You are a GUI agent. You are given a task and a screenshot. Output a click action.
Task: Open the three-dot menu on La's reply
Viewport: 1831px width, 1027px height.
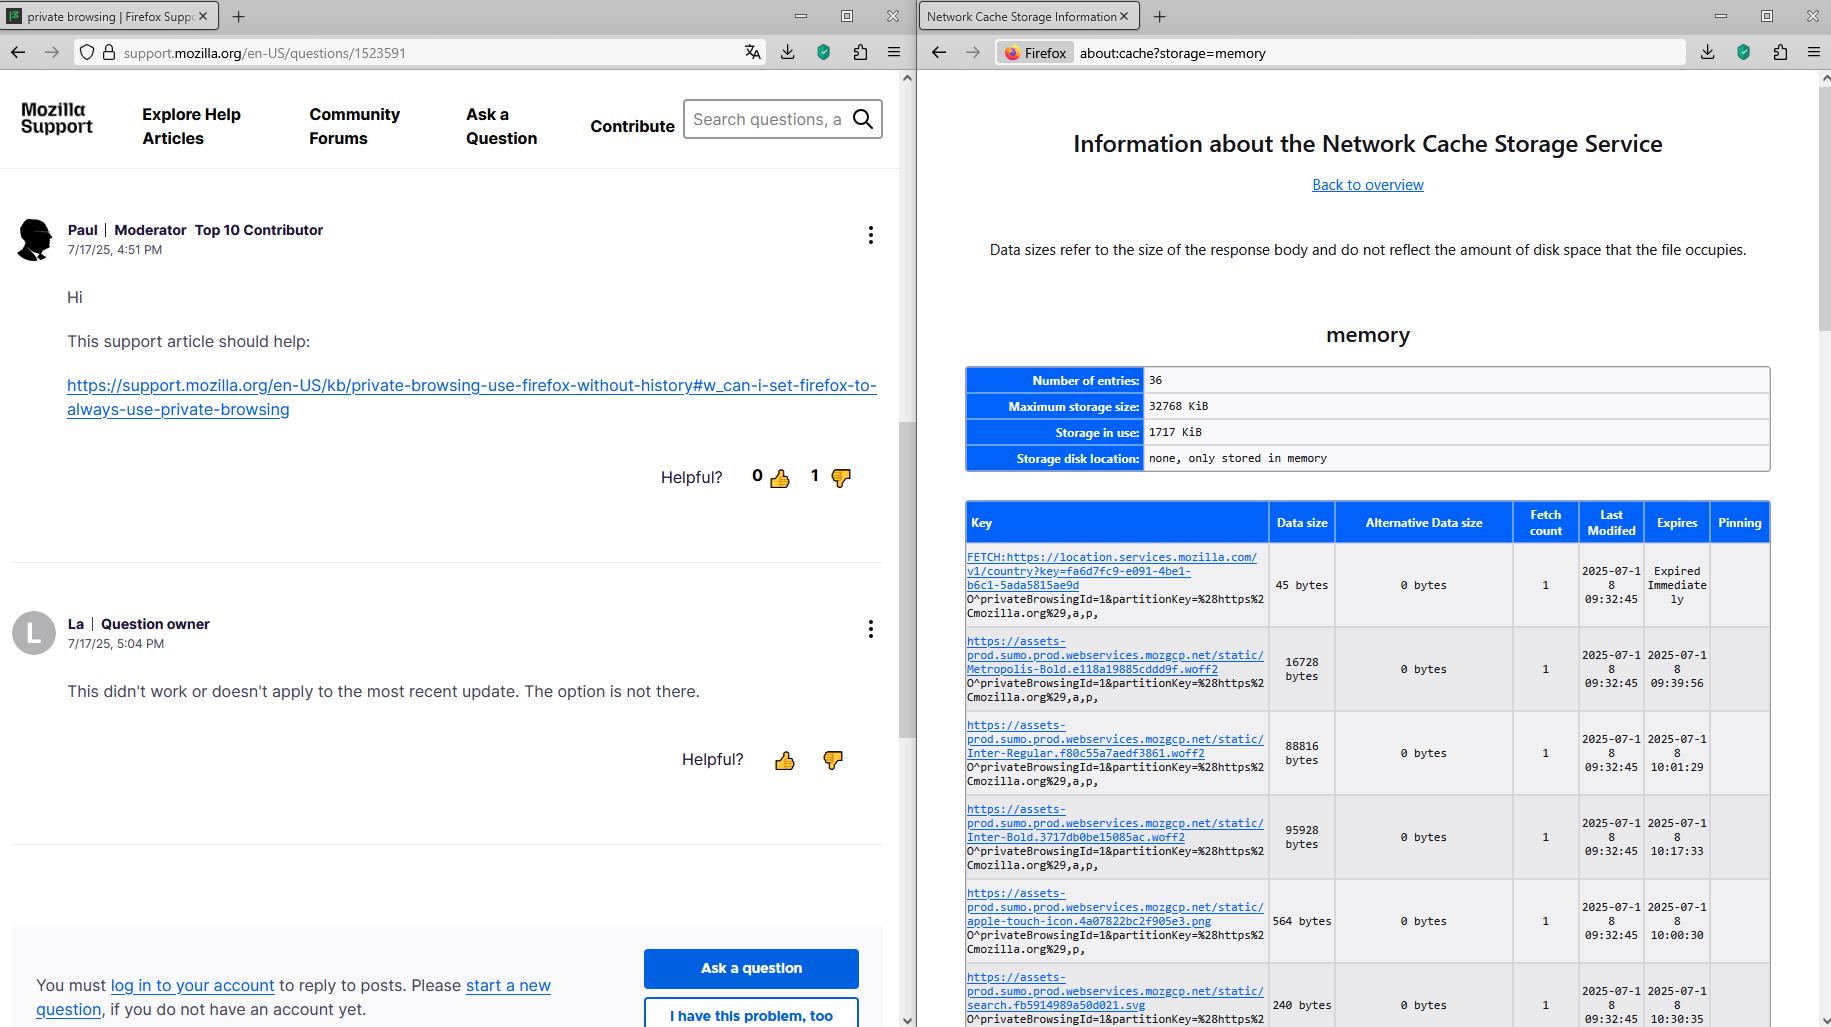coord(871,629)
